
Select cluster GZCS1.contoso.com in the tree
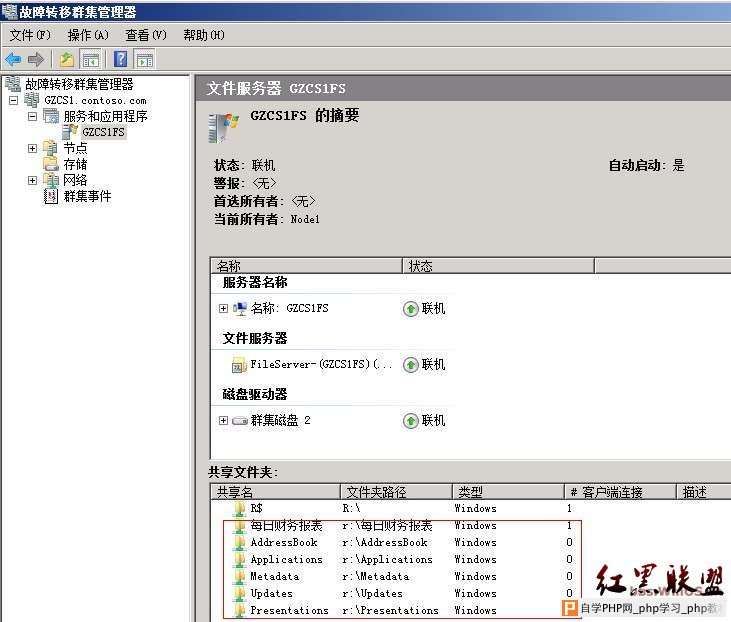[x=95, y=100]
